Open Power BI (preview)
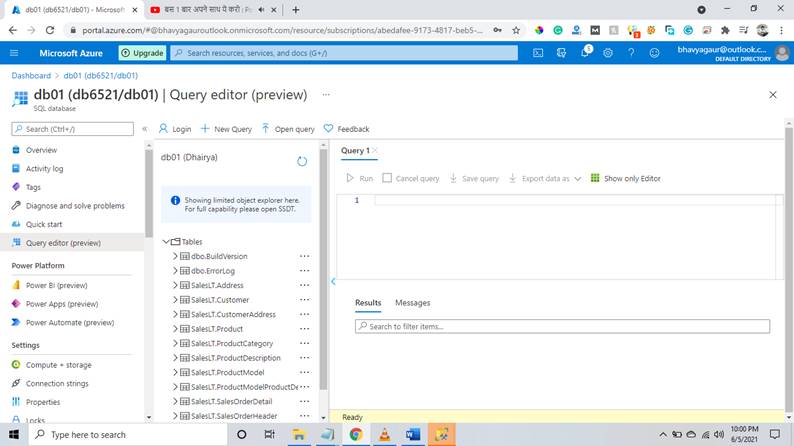The image size is (794, 446). point(57,285)
